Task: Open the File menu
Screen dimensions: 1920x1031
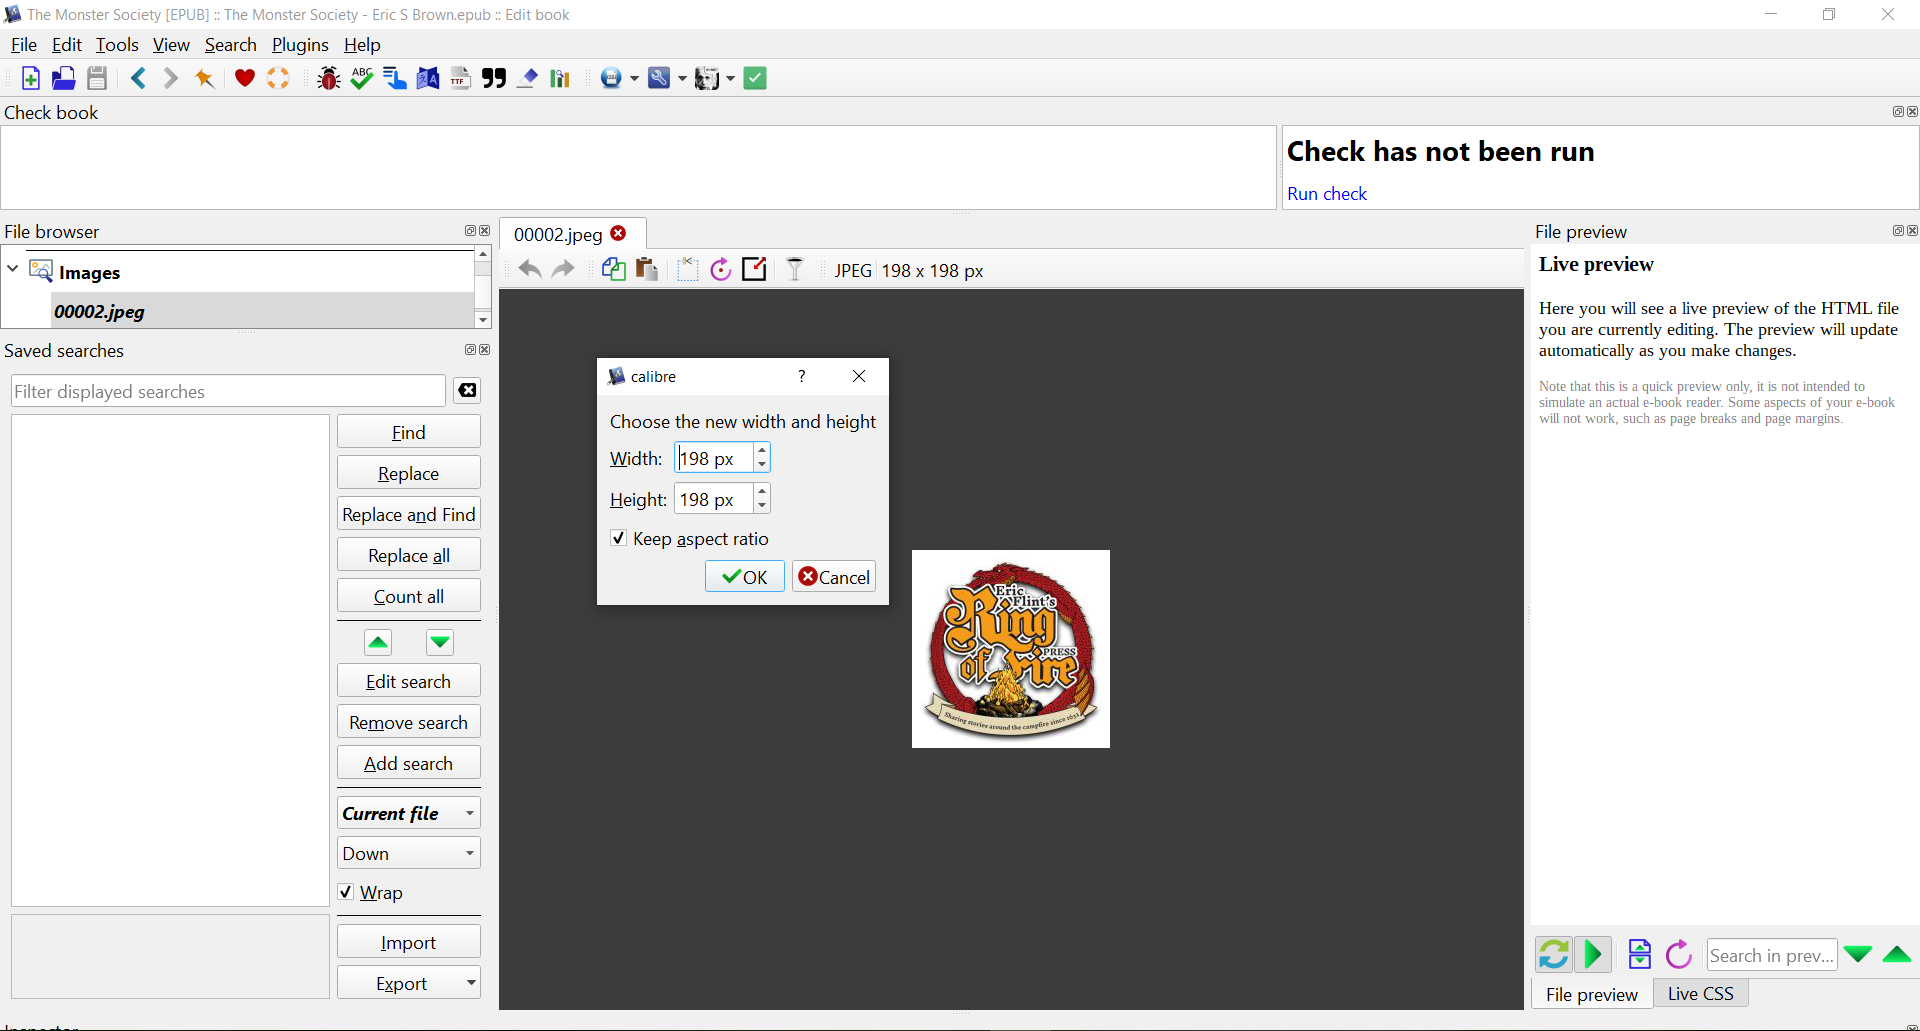Action: (24, 45)
